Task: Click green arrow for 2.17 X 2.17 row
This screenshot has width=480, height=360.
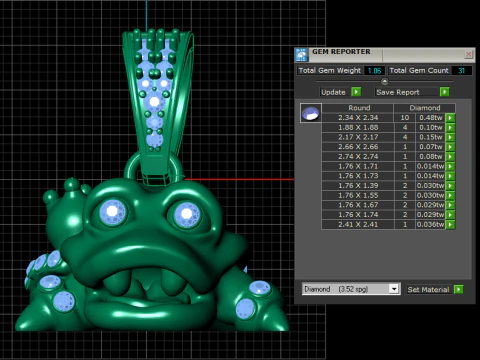Action: point(450,137)
